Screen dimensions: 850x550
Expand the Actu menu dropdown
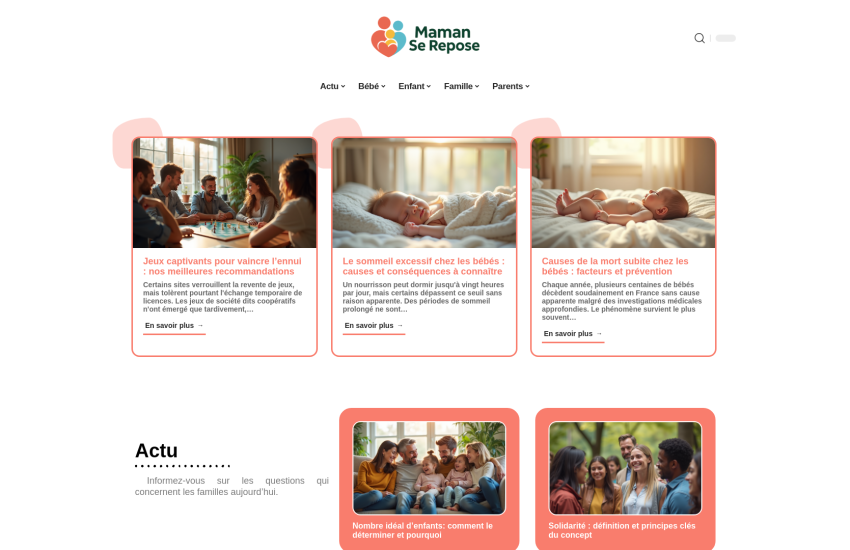[332, 86]
